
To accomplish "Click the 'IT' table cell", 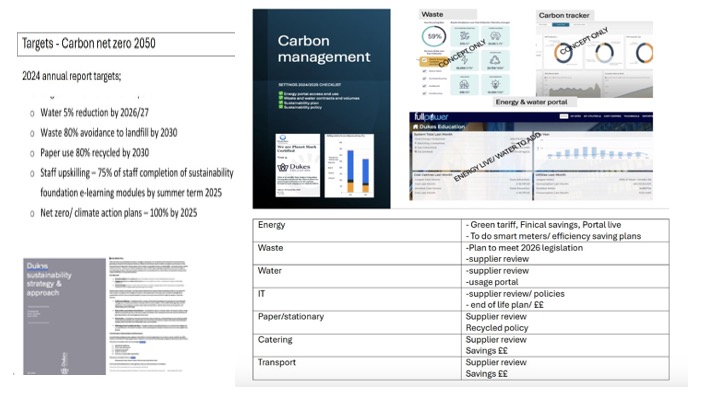I will pos(357,299).
